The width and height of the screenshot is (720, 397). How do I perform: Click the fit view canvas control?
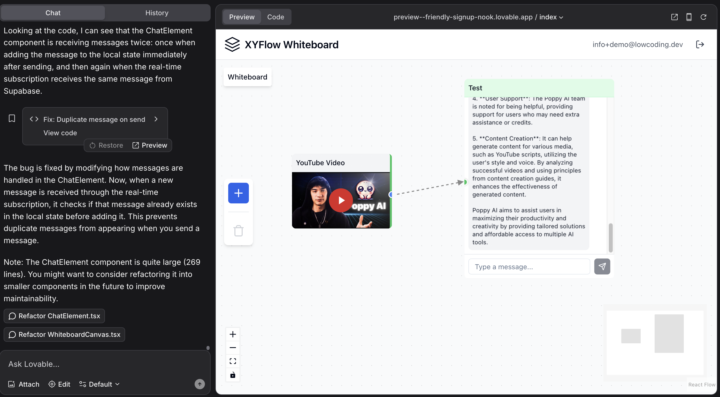(233, 361)
